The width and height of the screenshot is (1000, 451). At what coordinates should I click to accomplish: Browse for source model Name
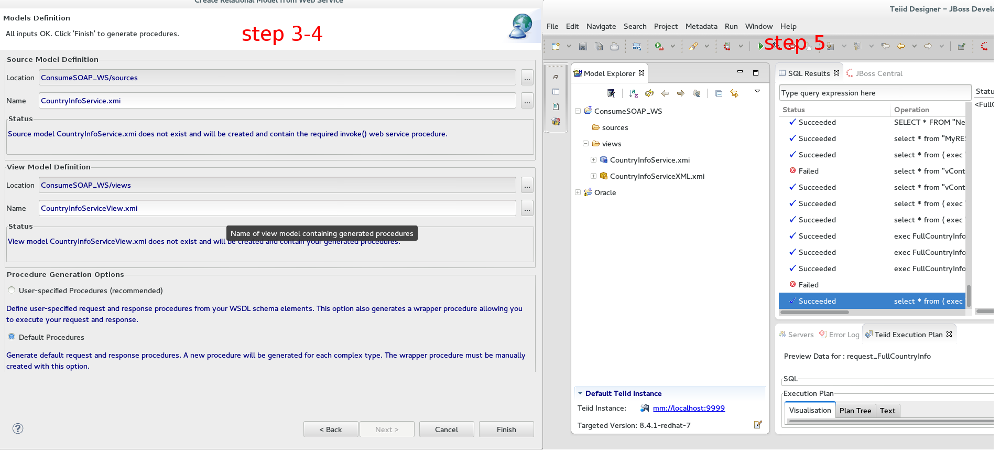pos(527,100)
